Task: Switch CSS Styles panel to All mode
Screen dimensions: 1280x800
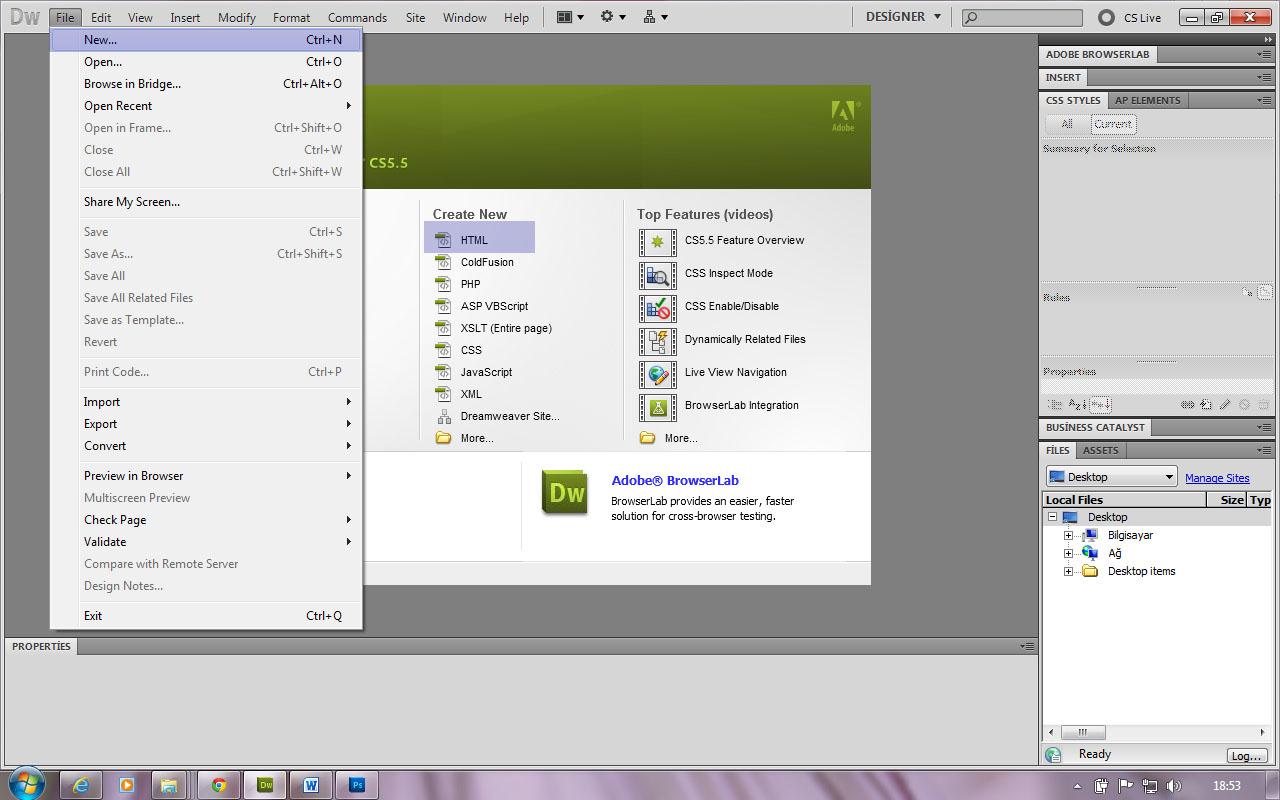Action: 1067,124
